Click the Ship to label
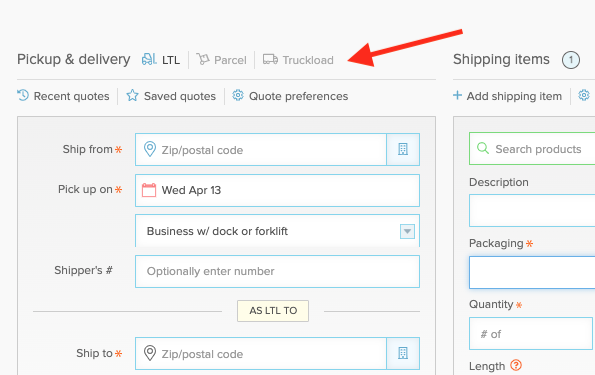The height and width of the screenshot is (375, 595). pyautogui.click(x=94, y=353)
